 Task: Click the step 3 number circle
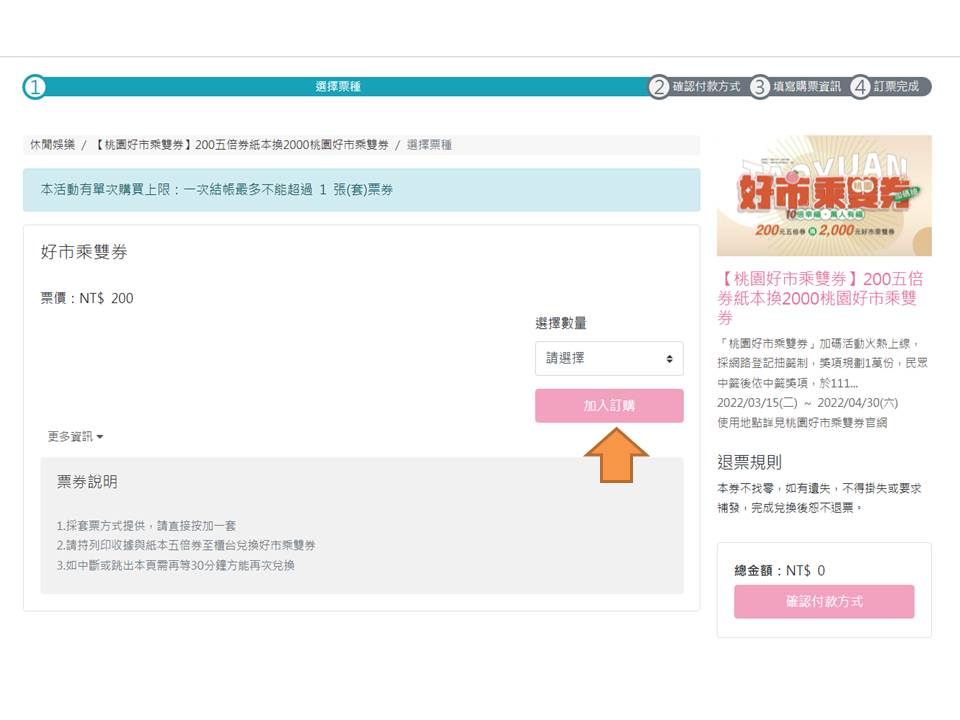[760, 87]
